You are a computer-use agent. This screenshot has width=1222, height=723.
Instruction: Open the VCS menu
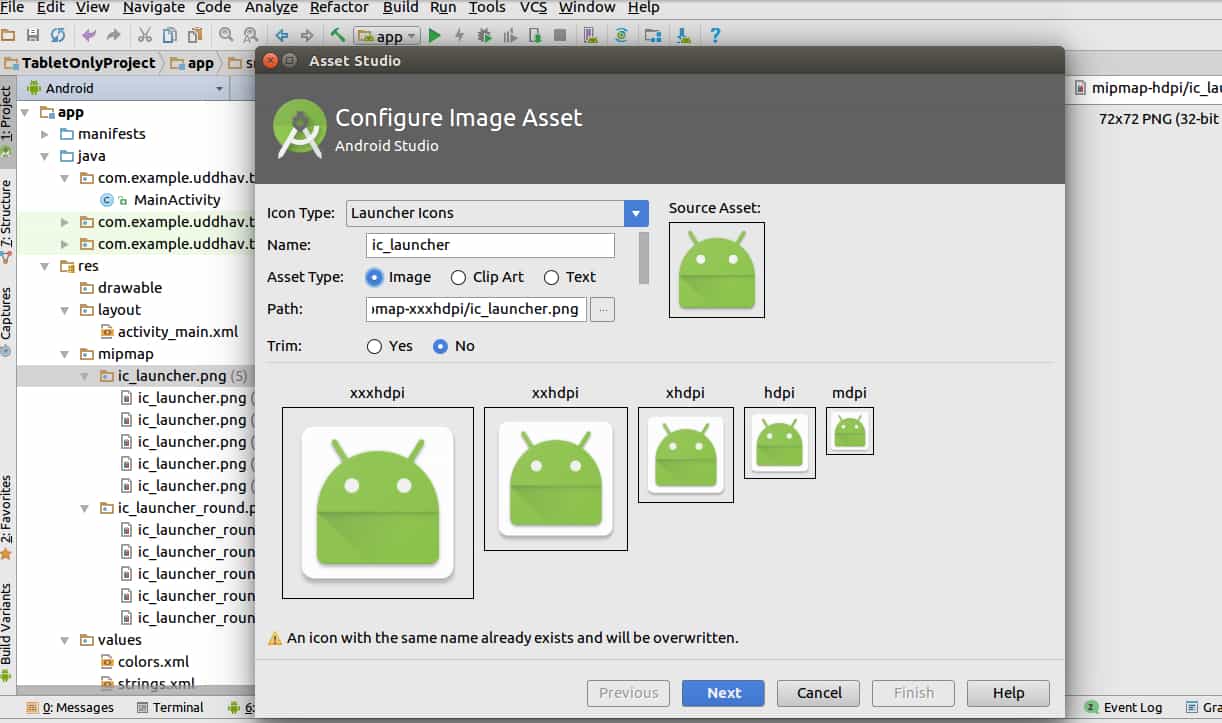coord(533,7)
